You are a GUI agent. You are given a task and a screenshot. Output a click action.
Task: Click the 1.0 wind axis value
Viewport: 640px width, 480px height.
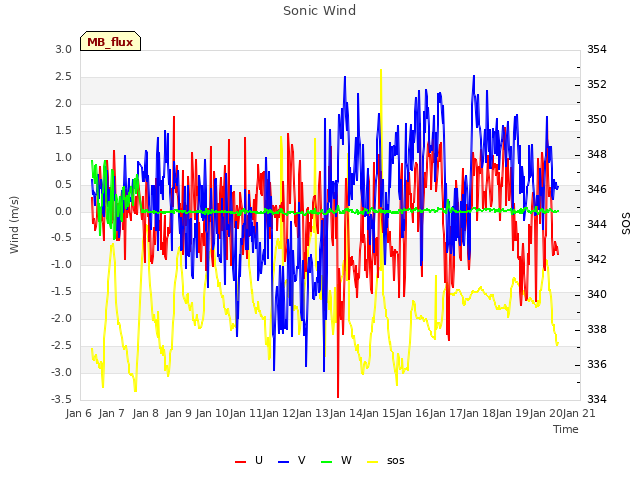point(63,157)
